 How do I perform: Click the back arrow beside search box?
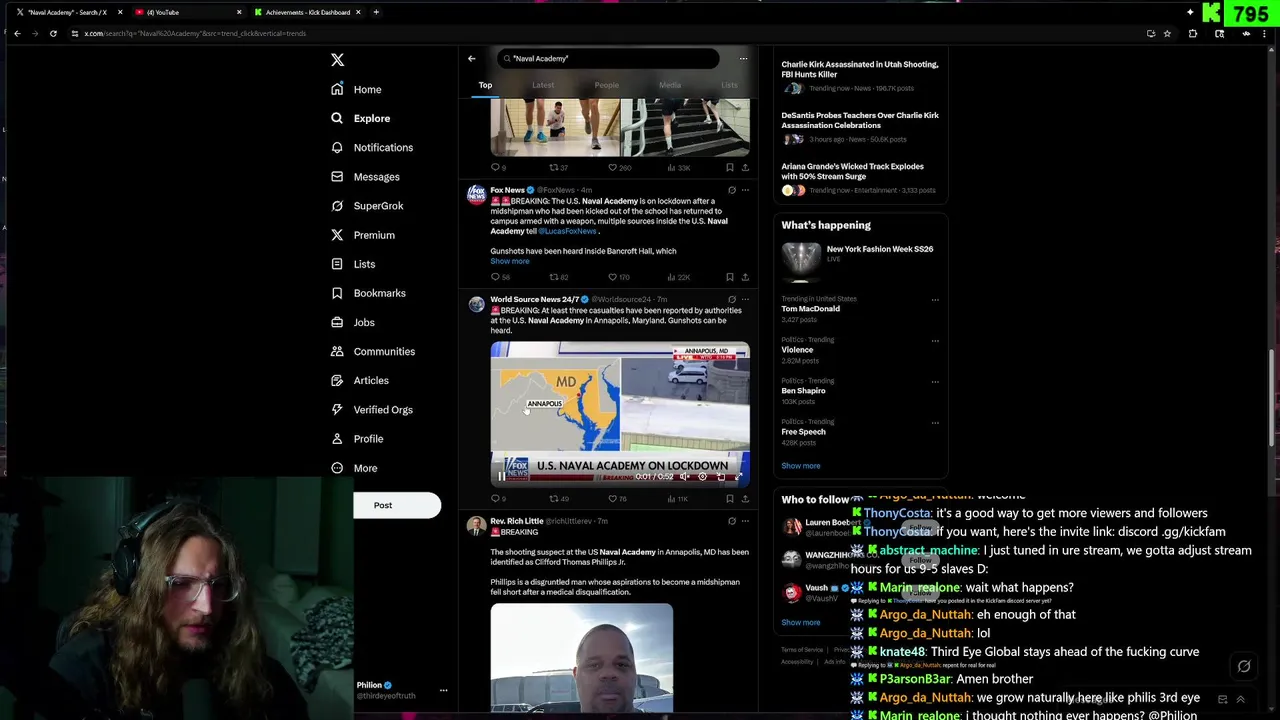pos(472,58)
